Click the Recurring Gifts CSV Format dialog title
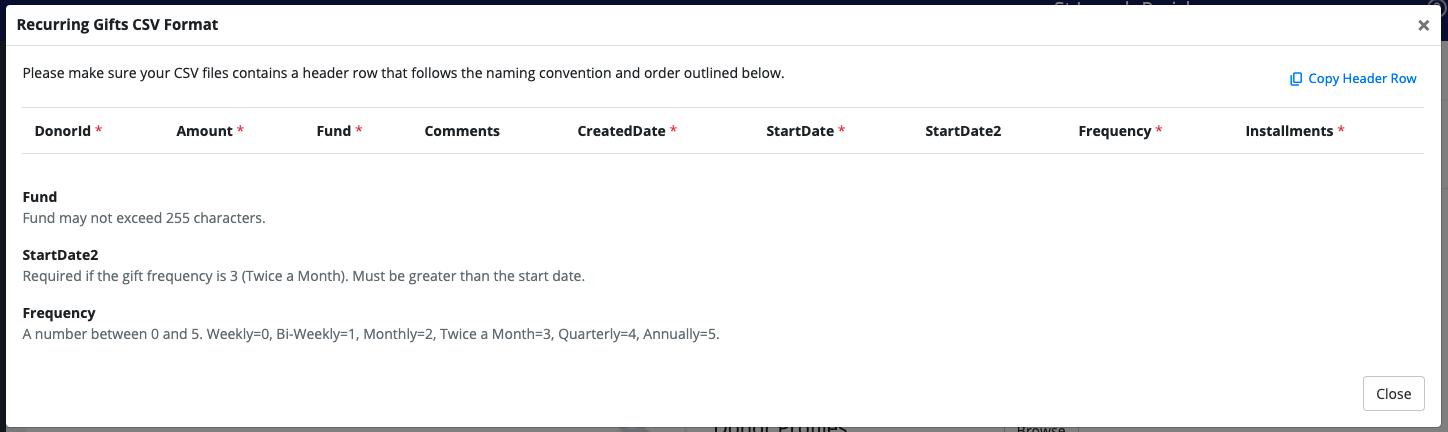 click(118, 25)
